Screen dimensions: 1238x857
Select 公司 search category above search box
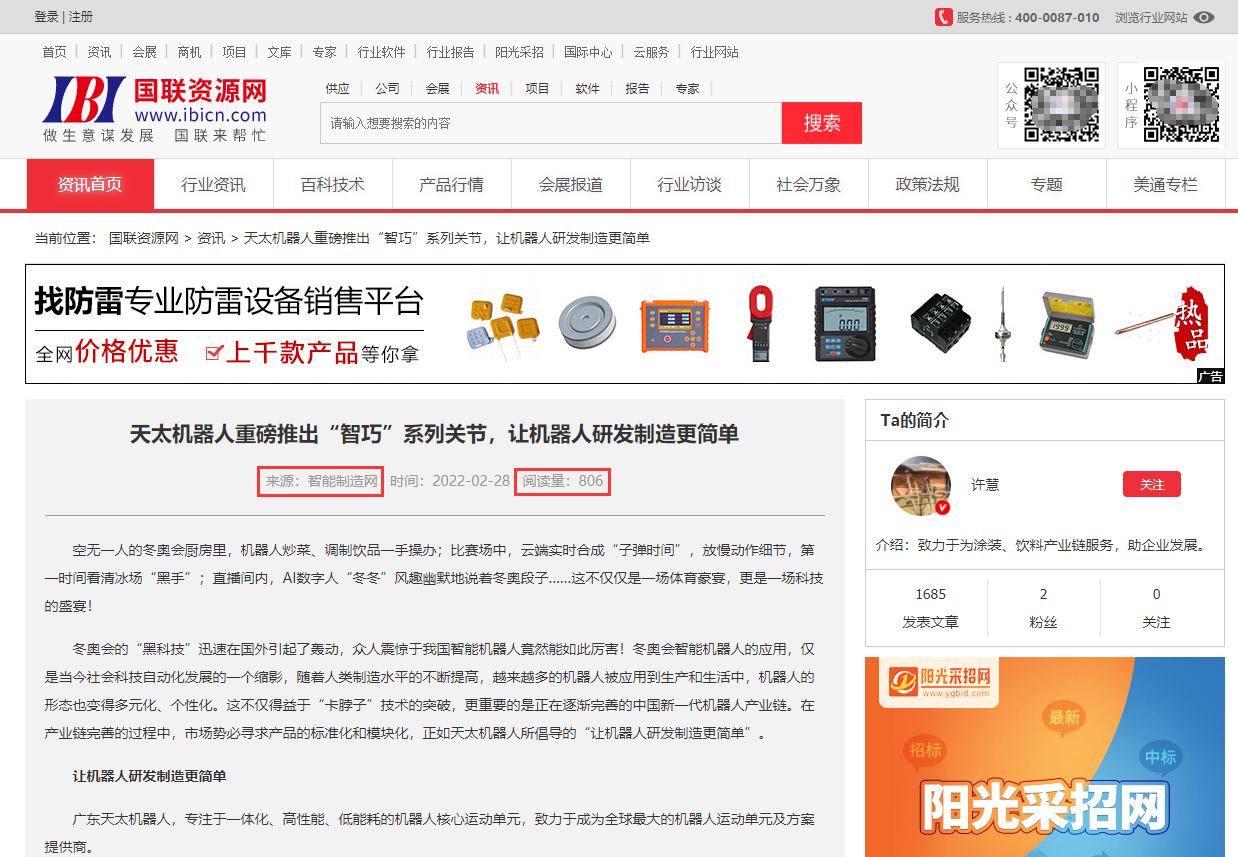pyautogui.click(x=387, y=88)
